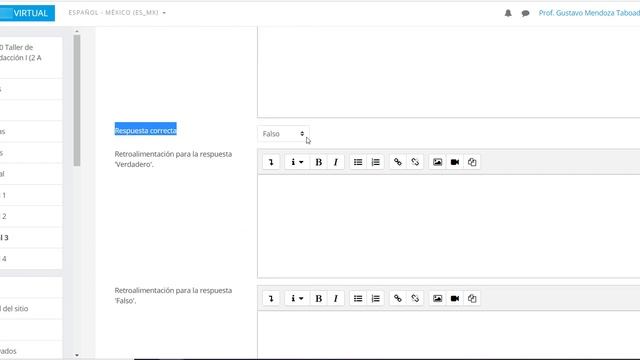640x360 pixels.
Task: Insert link in 'Verdadero' feedback editor
Action: coord(398,162)
